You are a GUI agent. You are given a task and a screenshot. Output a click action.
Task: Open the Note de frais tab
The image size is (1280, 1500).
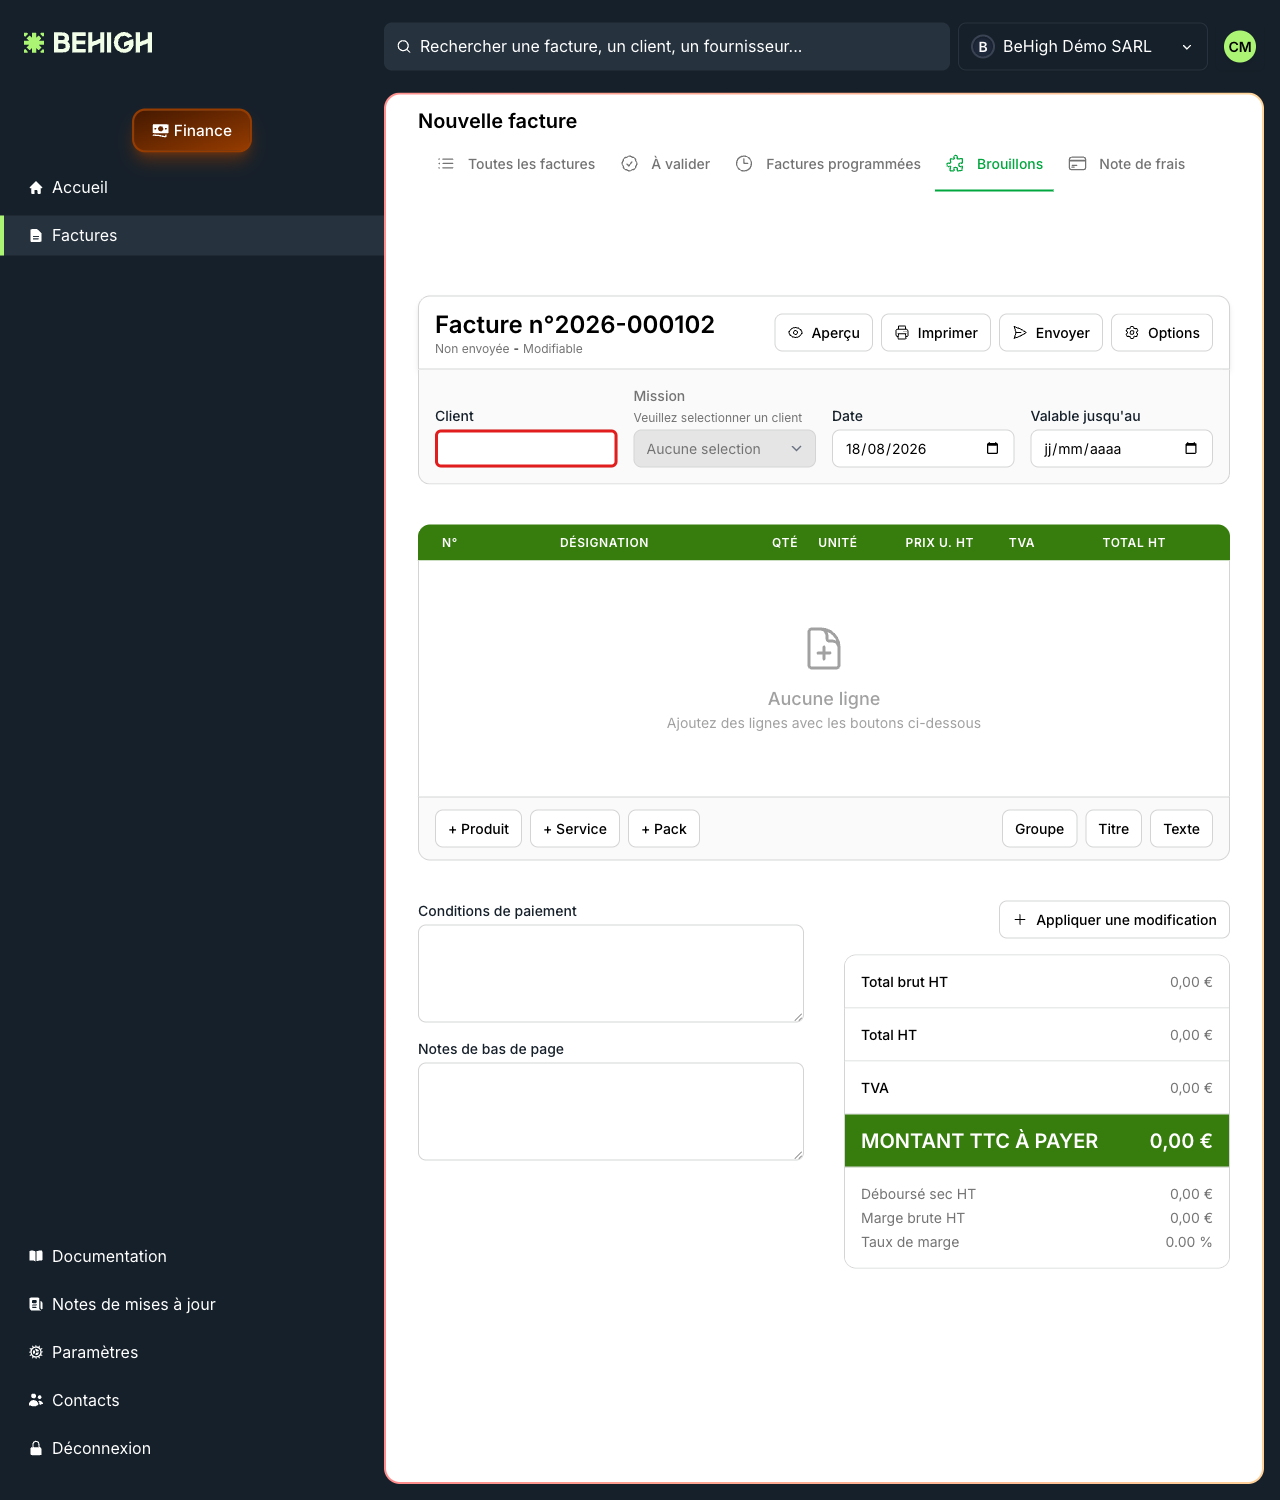[1127, 164]
